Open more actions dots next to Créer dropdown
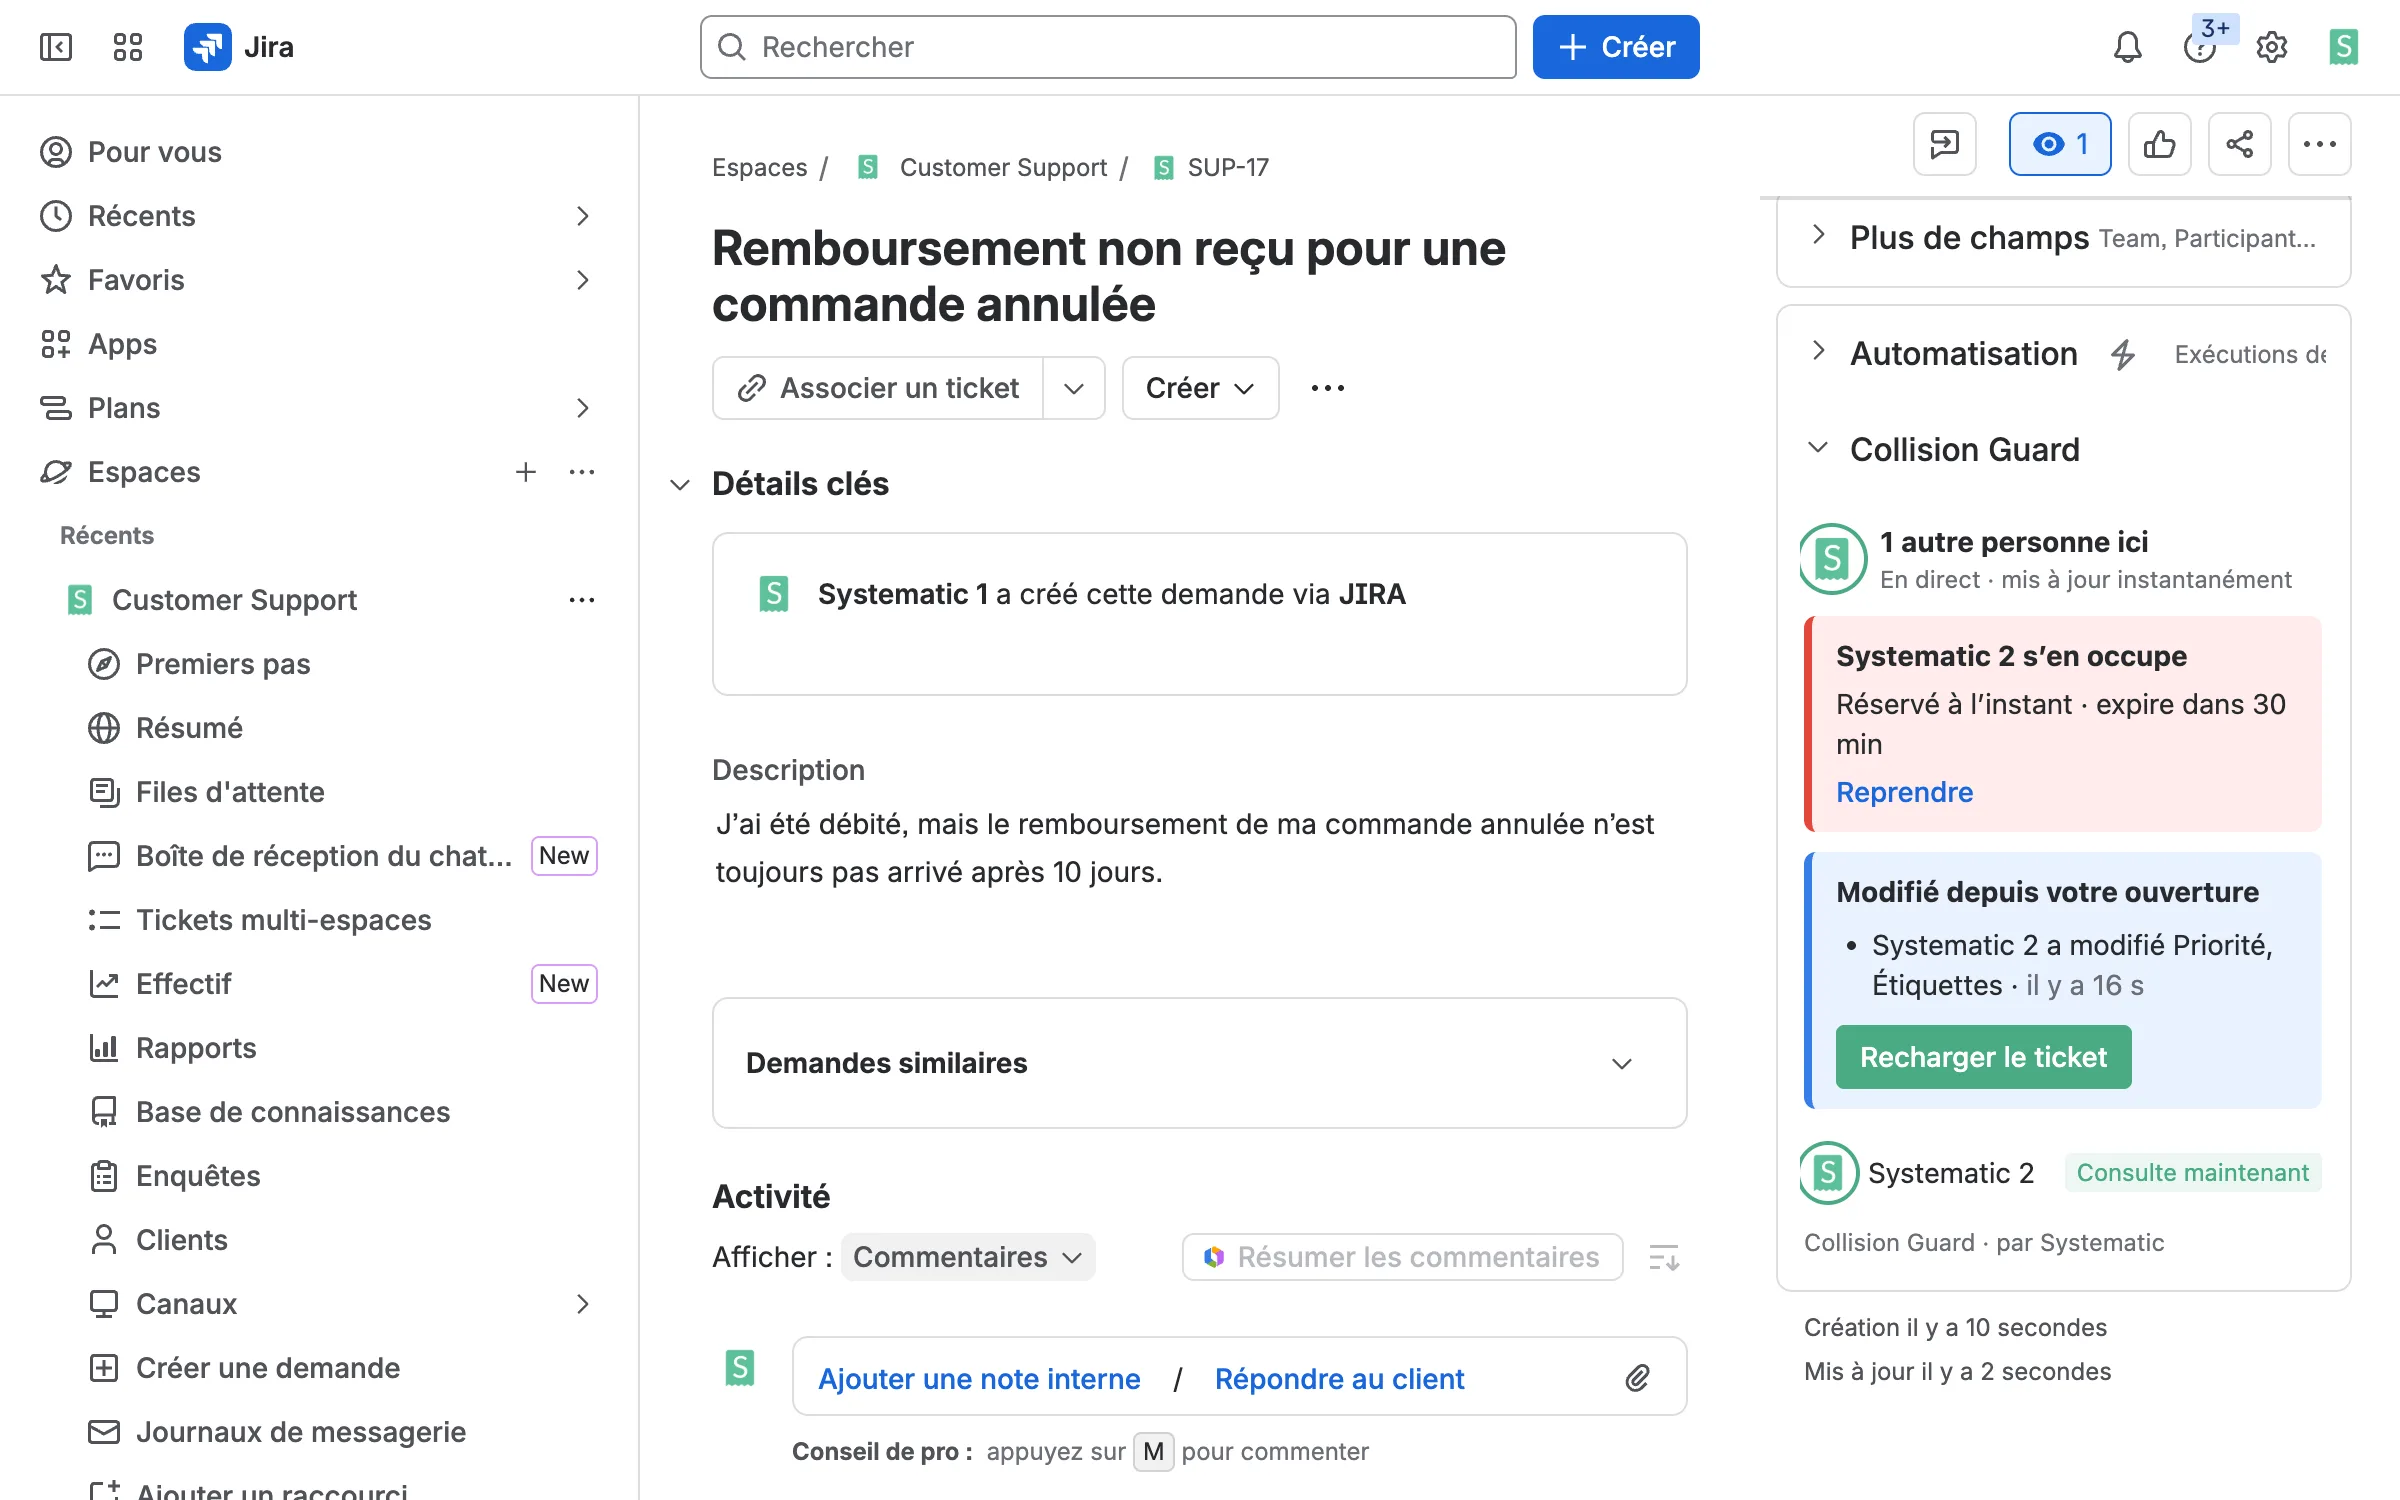Viewport: 2400px width, 1500px height. [1328, 388]
